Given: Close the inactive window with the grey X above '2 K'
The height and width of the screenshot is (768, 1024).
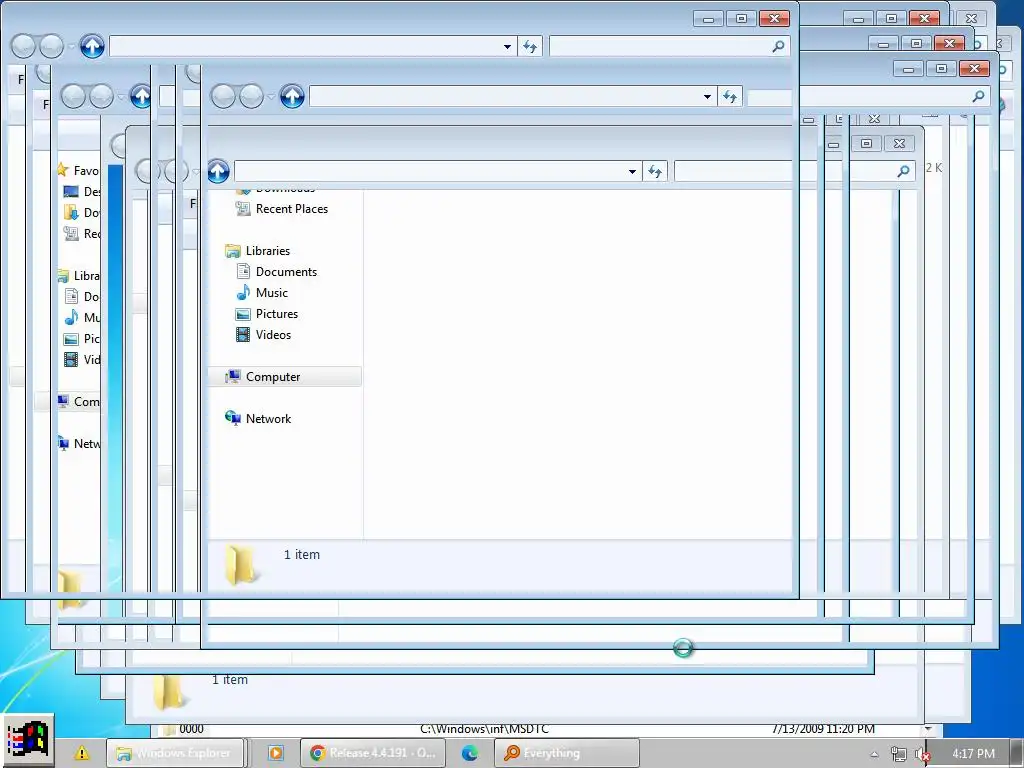Looking at the screenshot, I should coord(899,143).
